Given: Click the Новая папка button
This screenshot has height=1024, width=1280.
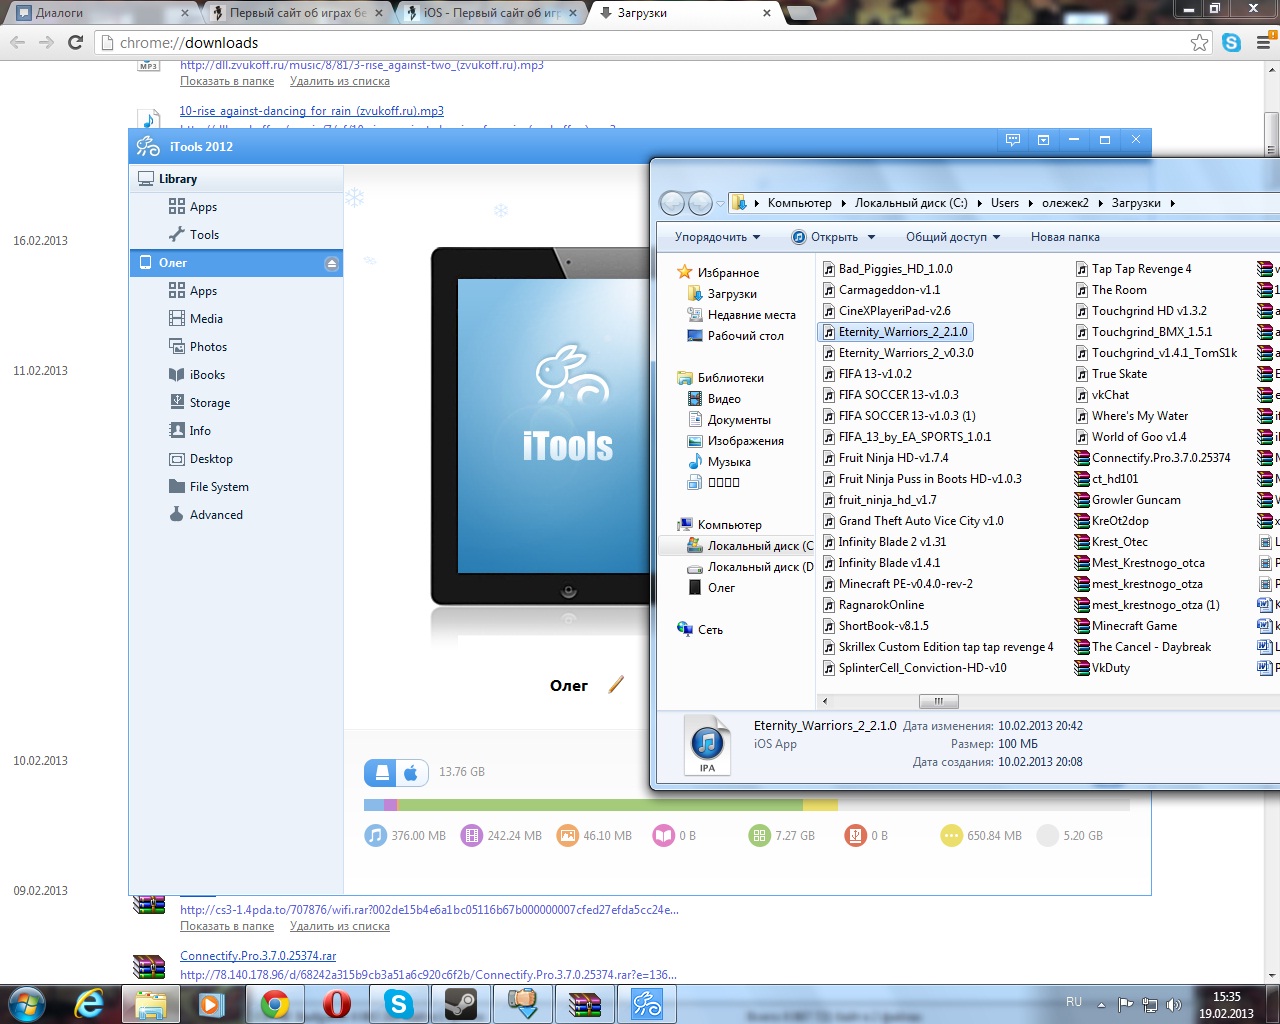Looking at the screenshot, I should 1065,237.
